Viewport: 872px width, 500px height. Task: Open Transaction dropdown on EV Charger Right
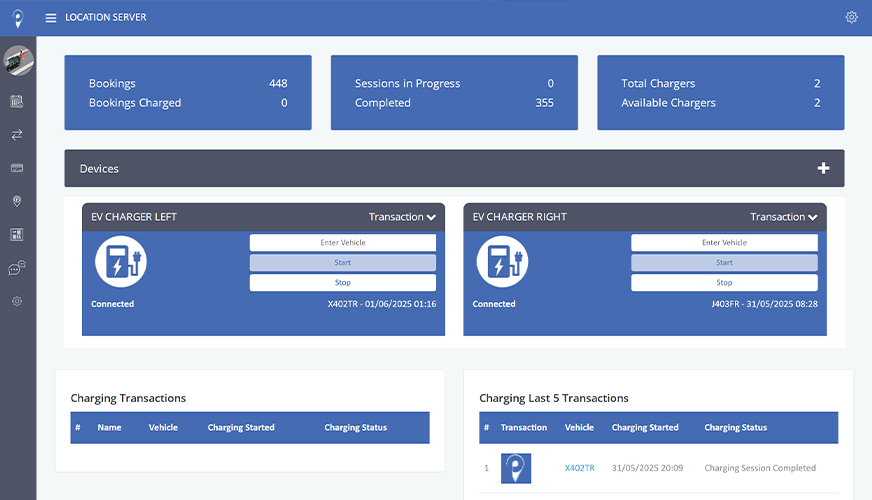[x=784, y=217]
